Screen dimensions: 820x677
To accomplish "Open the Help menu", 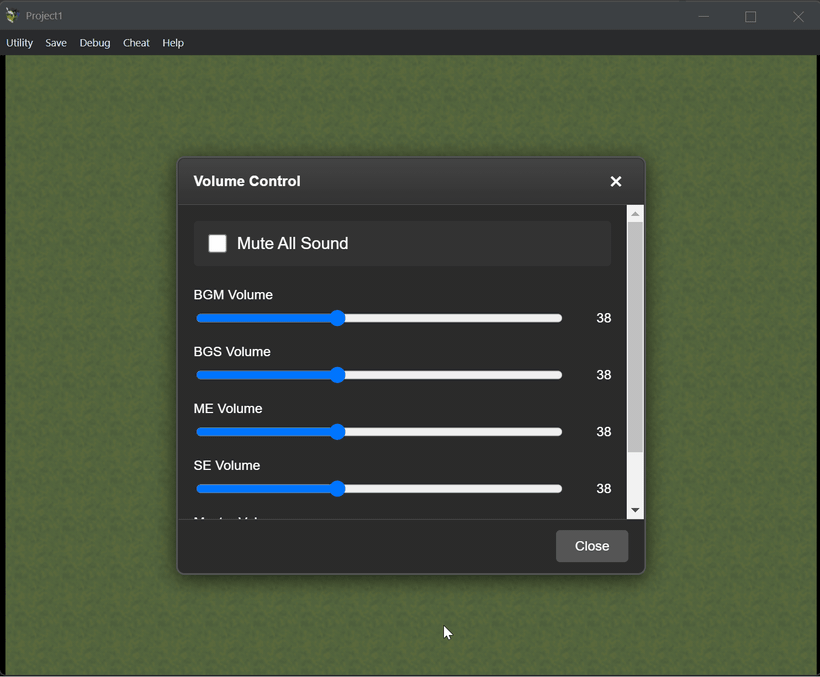I will 173,43.
